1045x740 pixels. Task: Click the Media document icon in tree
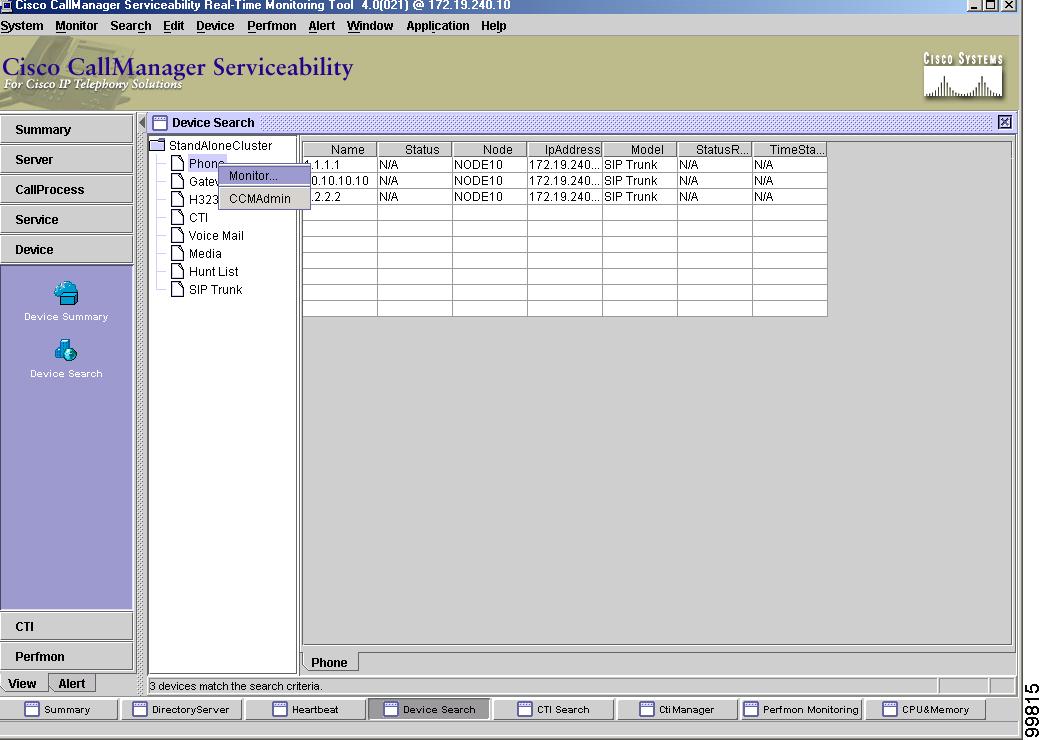[177, 253]
